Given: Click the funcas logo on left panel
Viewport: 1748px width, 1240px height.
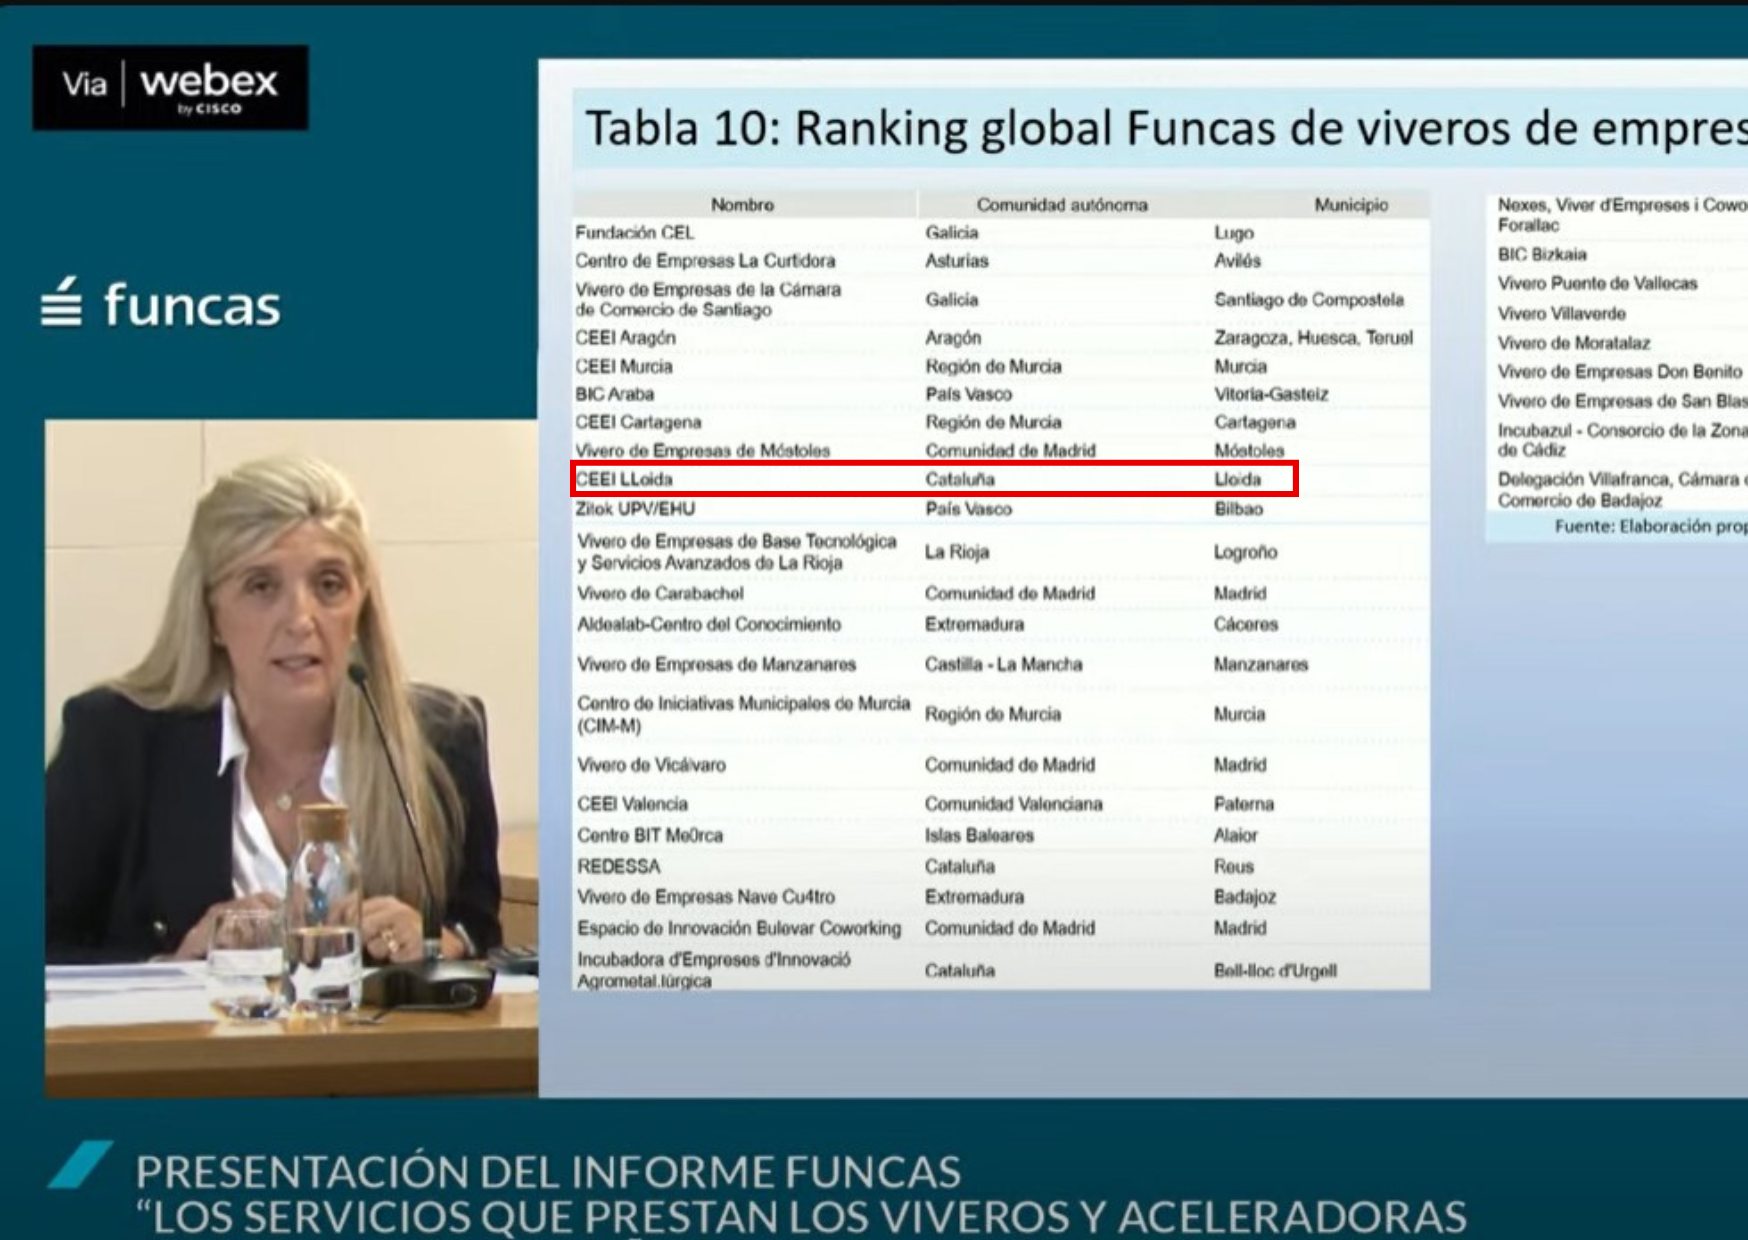Looking at the screenshot, I should coord(161,304).
